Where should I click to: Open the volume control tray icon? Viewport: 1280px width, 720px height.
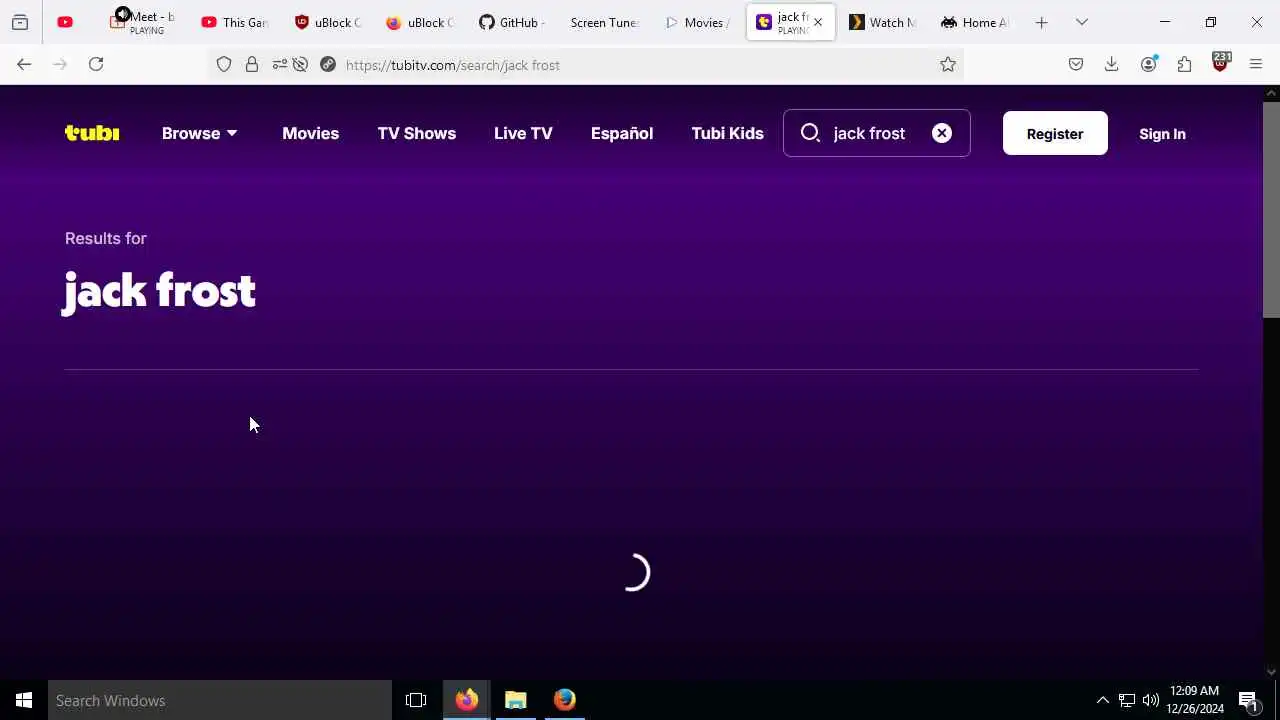pos(1150,700)
